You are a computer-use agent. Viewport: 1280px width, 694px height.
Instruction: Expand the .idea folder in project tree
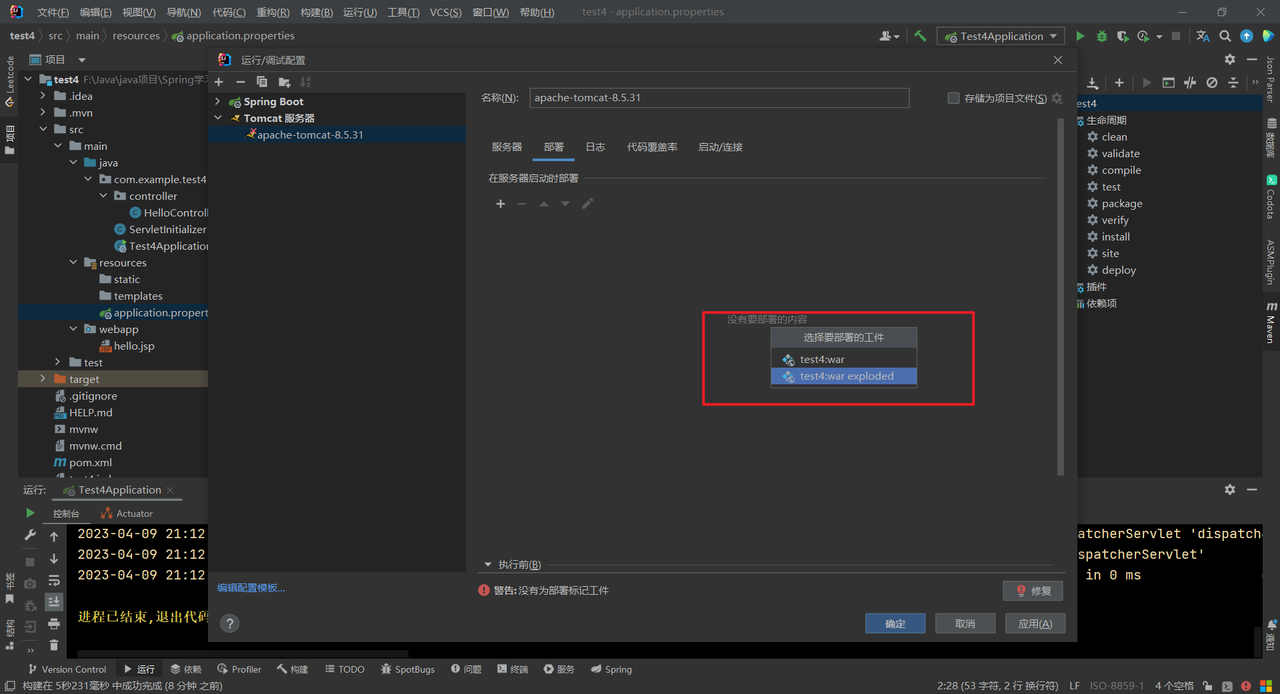[44, 96]
